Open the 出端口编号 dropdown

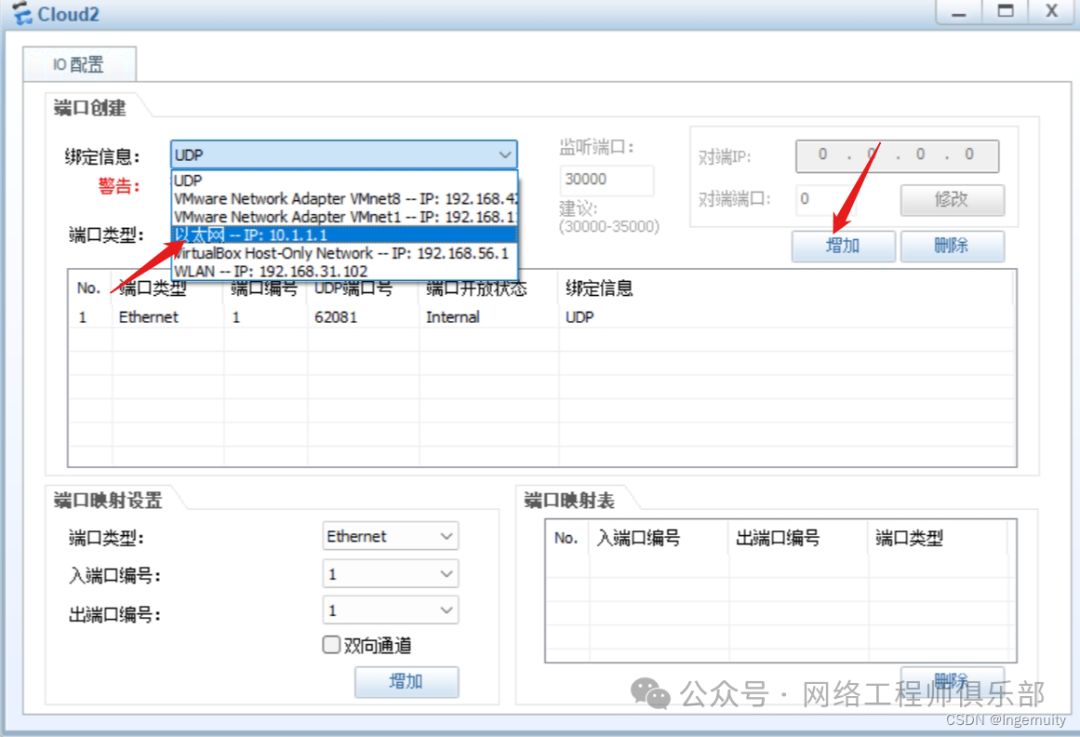point(391,610)
